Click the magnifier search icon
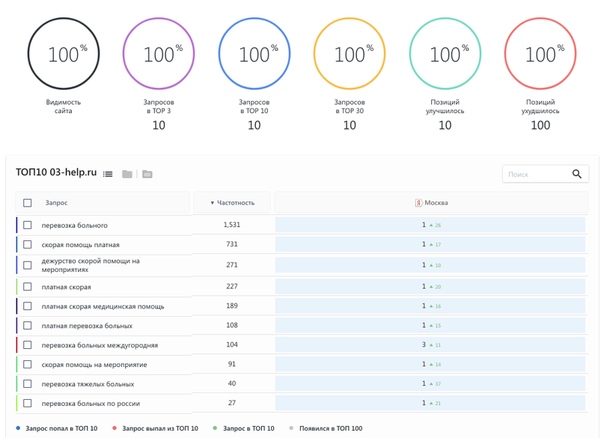604x438 pixels. (577, 174)
